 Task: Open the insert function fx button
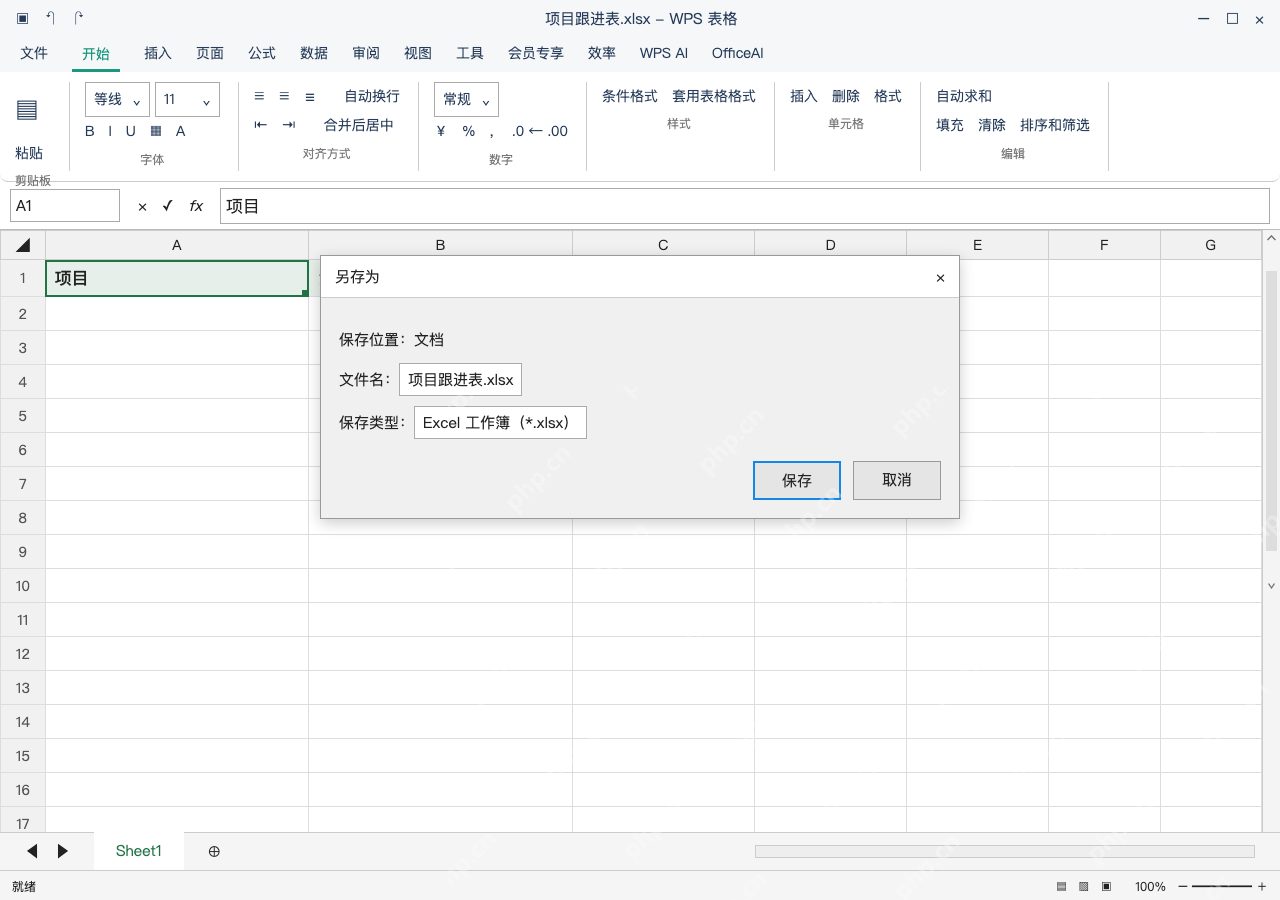click(196, 206)
